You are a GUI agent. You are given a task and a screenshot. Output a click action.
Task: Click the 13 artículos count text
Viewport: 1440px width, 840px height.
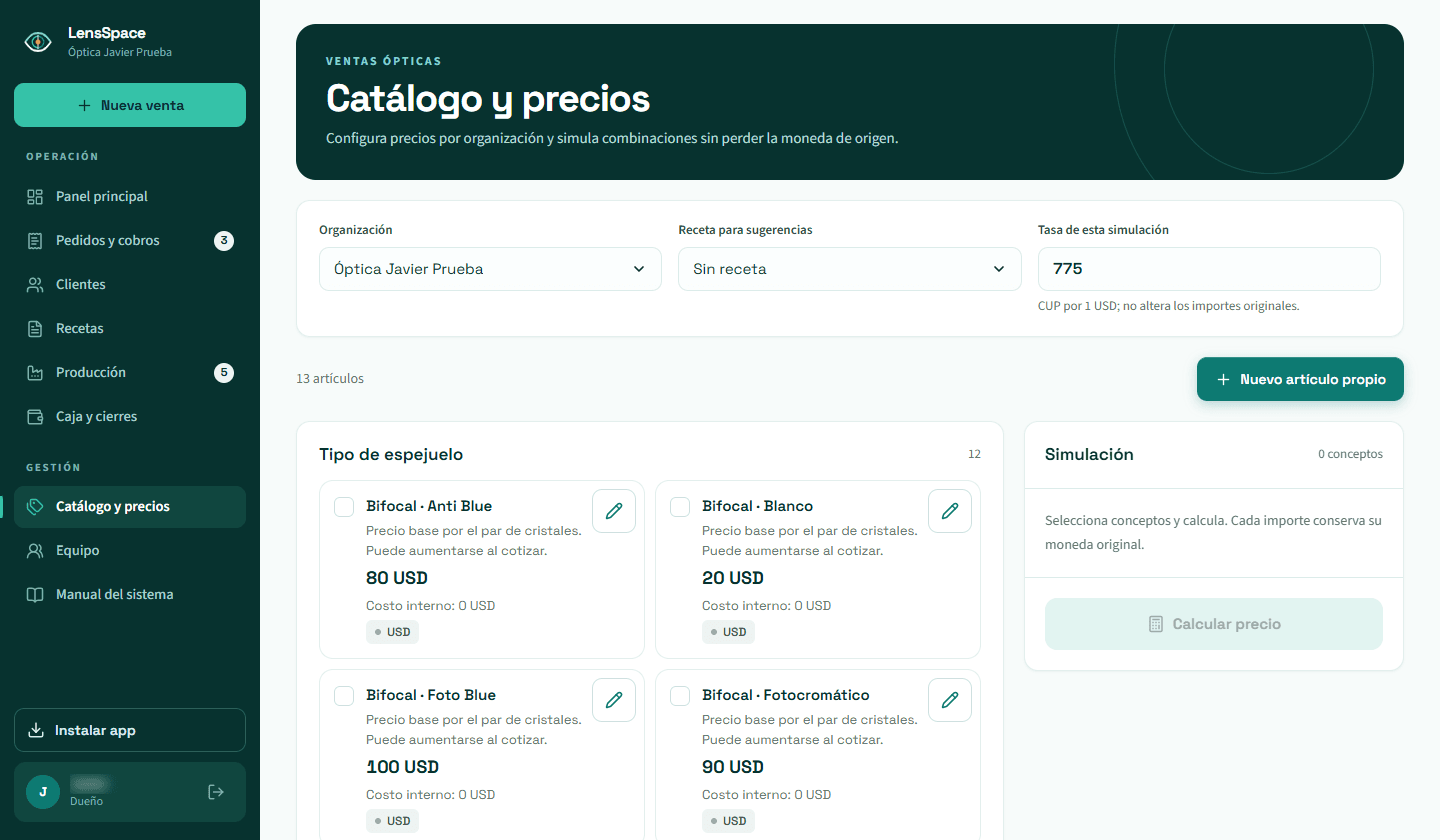pyautogui.click(x=330, y=379)
